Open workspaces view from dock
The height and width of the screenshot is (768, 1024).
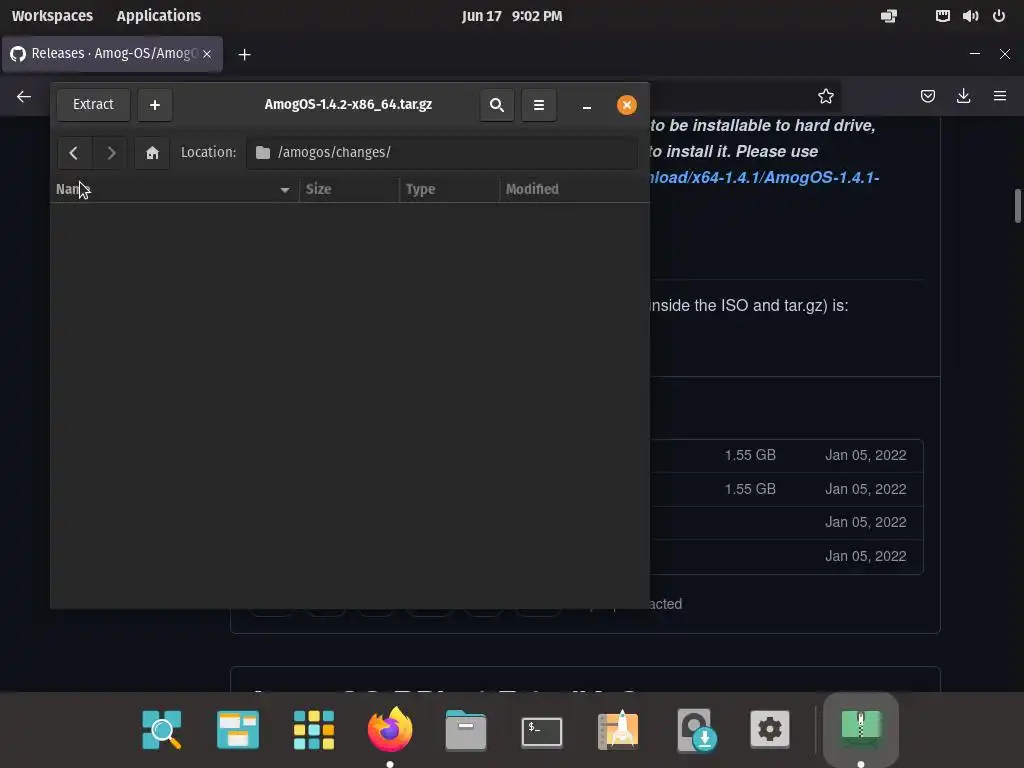[x=238, y=729]
